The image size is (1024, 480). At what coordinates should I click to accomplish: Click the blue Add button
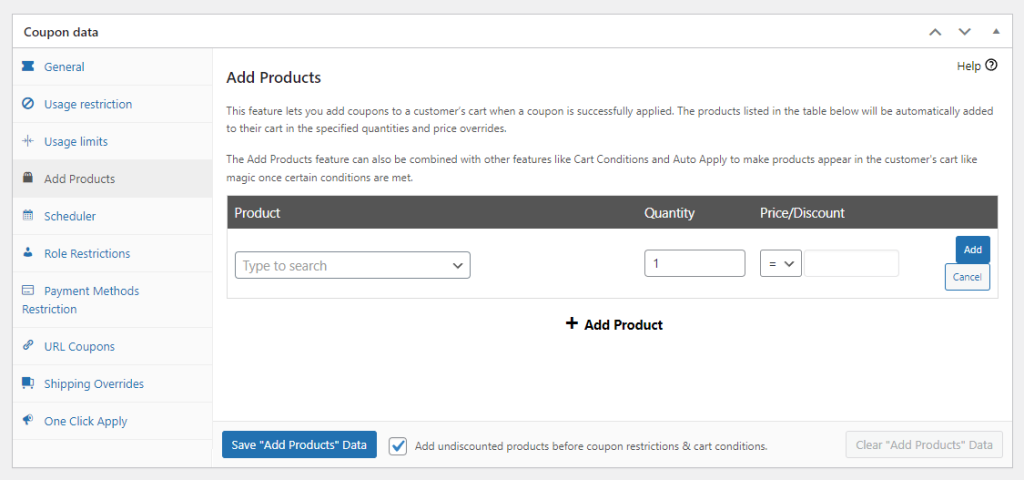point(972,249)
